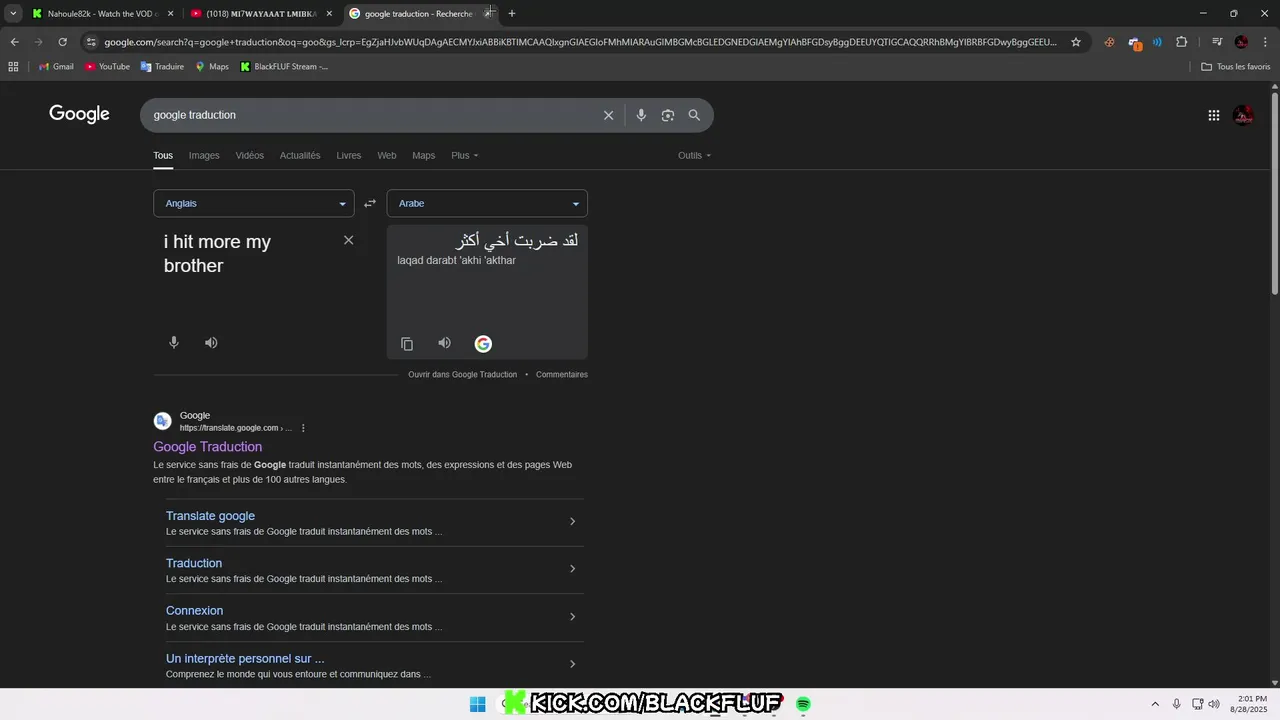Reload the current page

(62, 42)
